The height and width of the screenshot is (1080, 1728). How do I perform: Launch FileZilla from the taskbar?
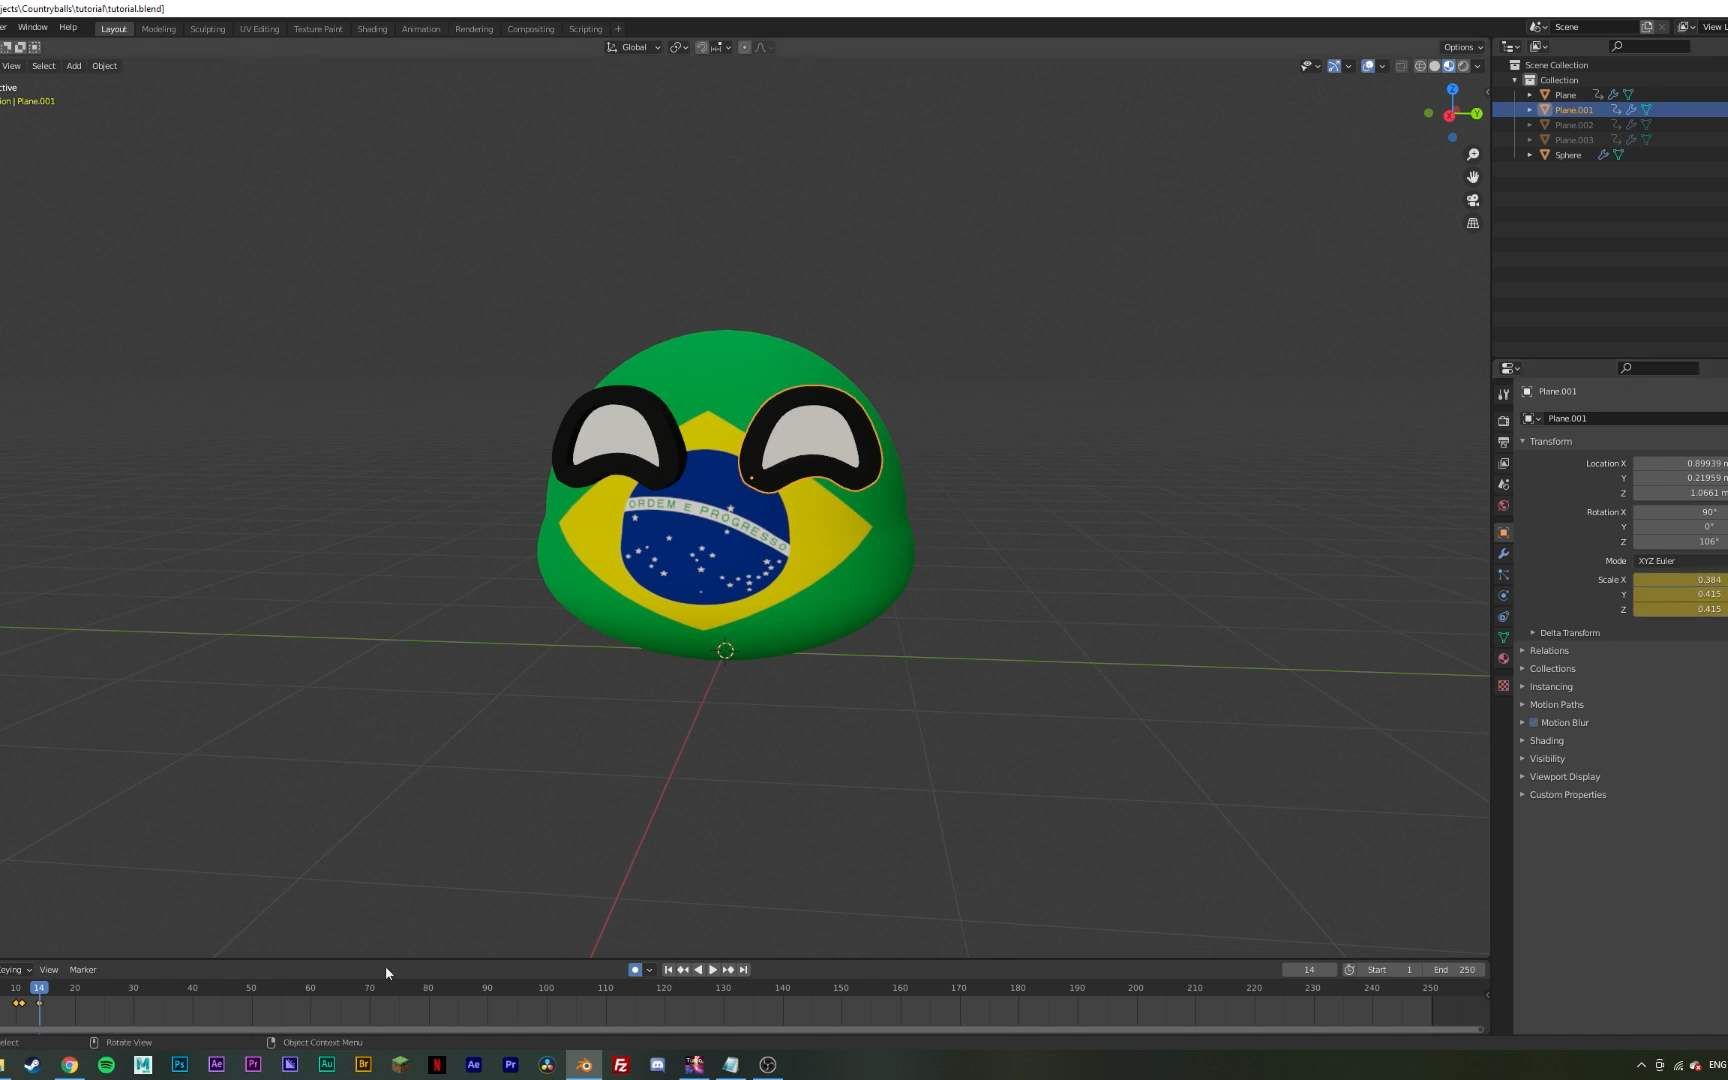pyautogui.click(x=621, y=1065)
